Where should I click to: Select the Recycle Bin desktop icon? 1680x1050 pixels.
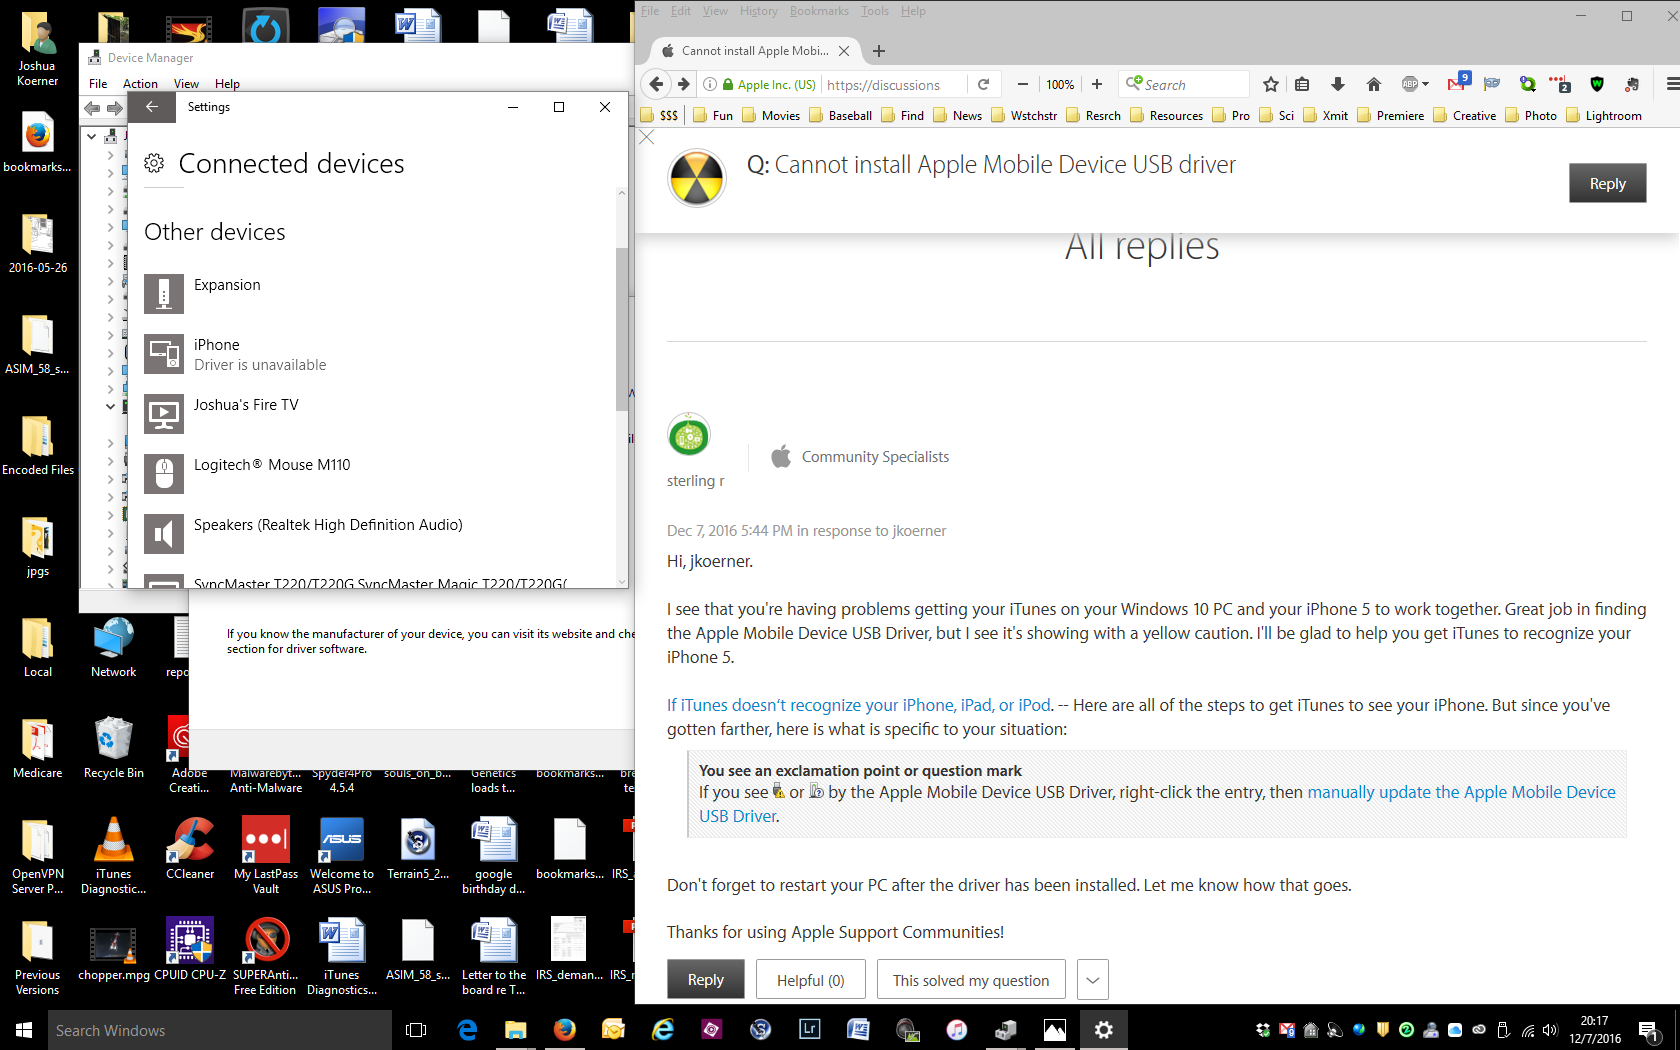point(114,748)
